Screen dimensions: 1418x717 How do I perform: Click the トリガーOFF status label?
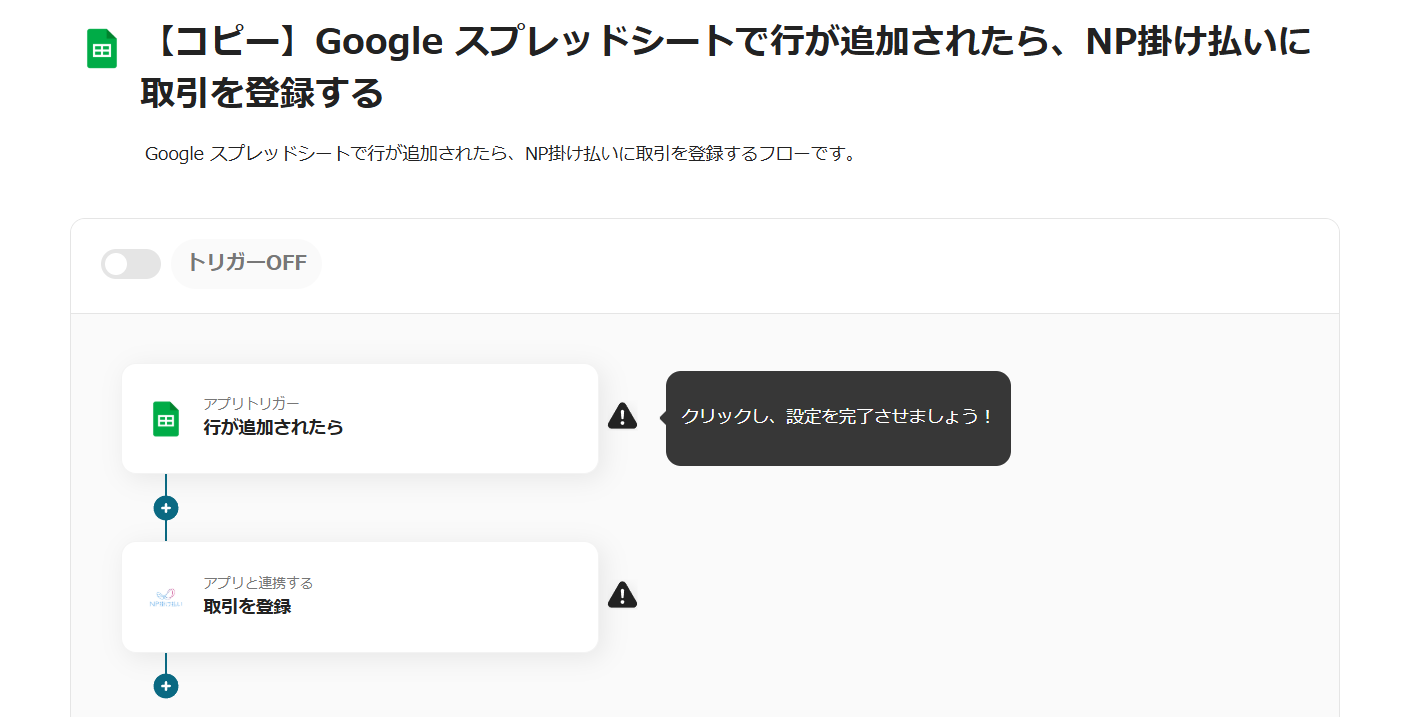pos(246,264)
